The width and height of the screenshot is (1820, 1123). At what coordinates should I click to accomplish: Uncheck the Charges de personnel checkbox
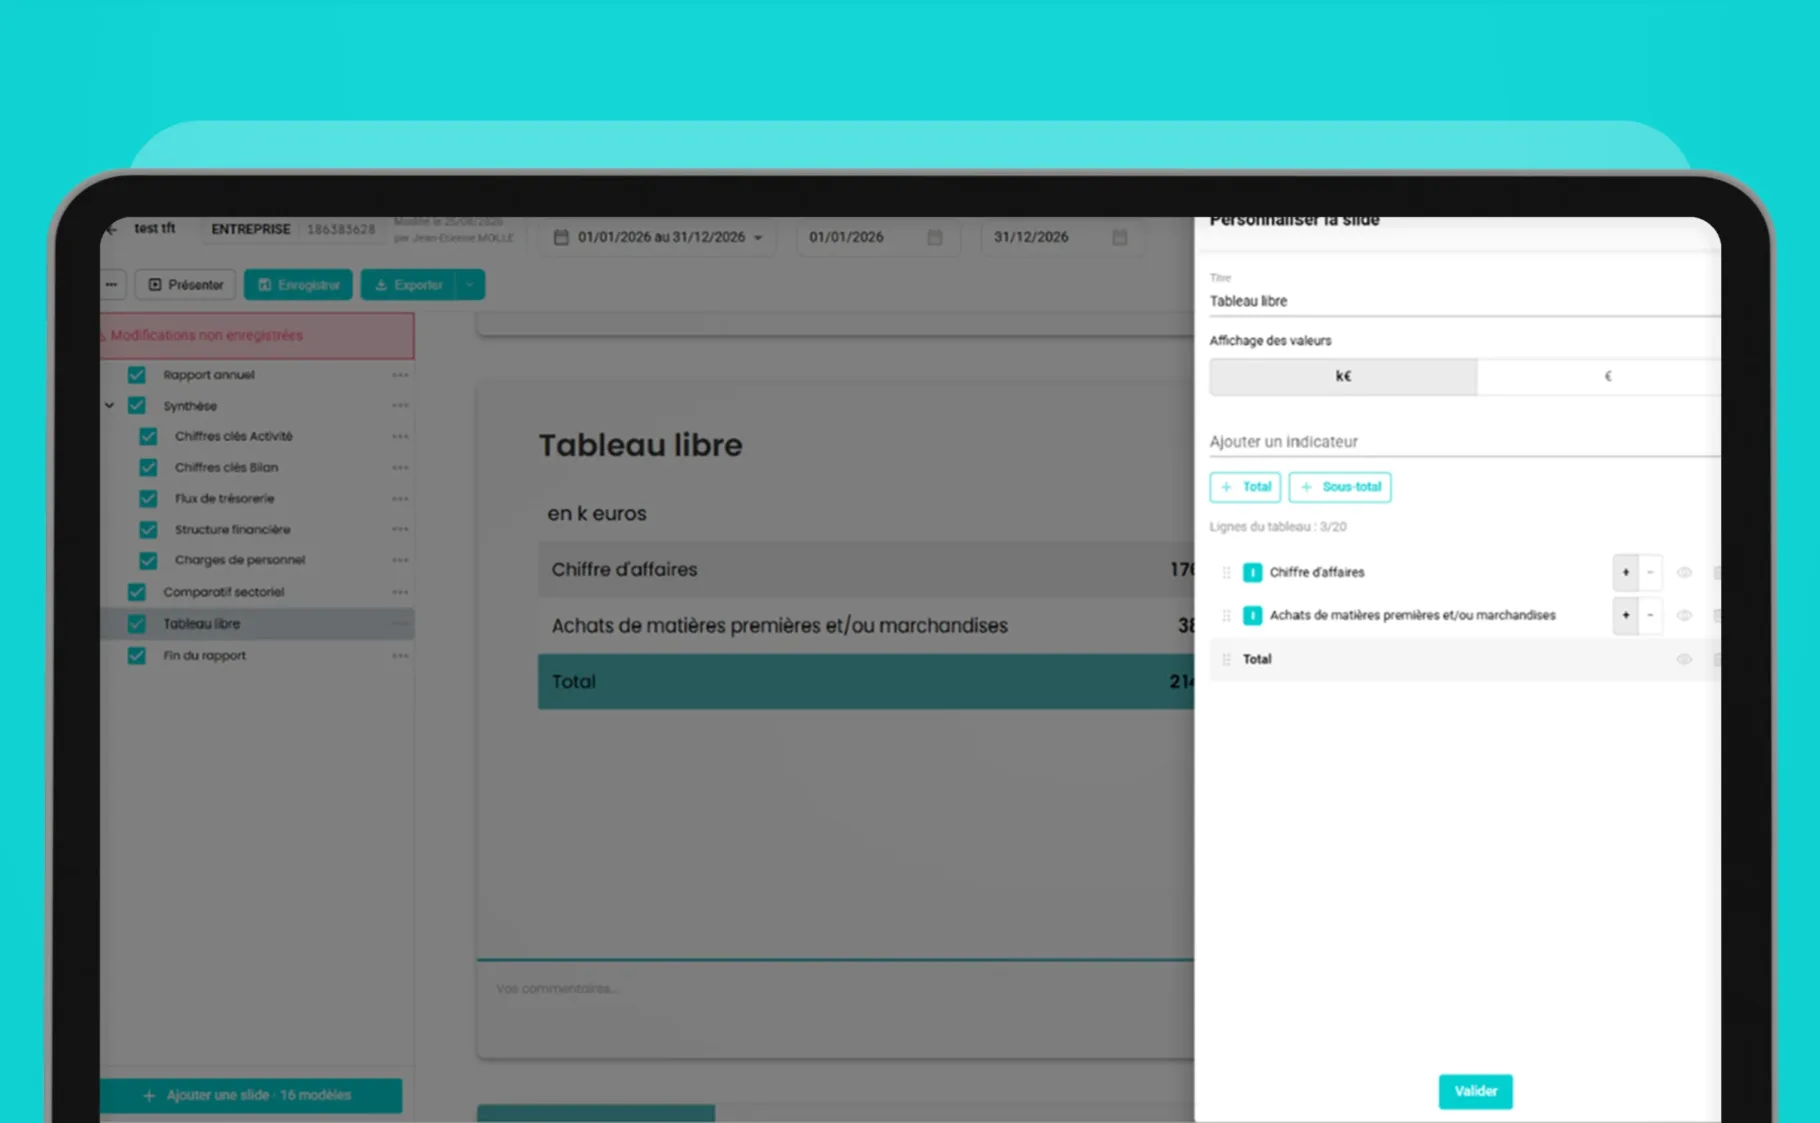148,561
